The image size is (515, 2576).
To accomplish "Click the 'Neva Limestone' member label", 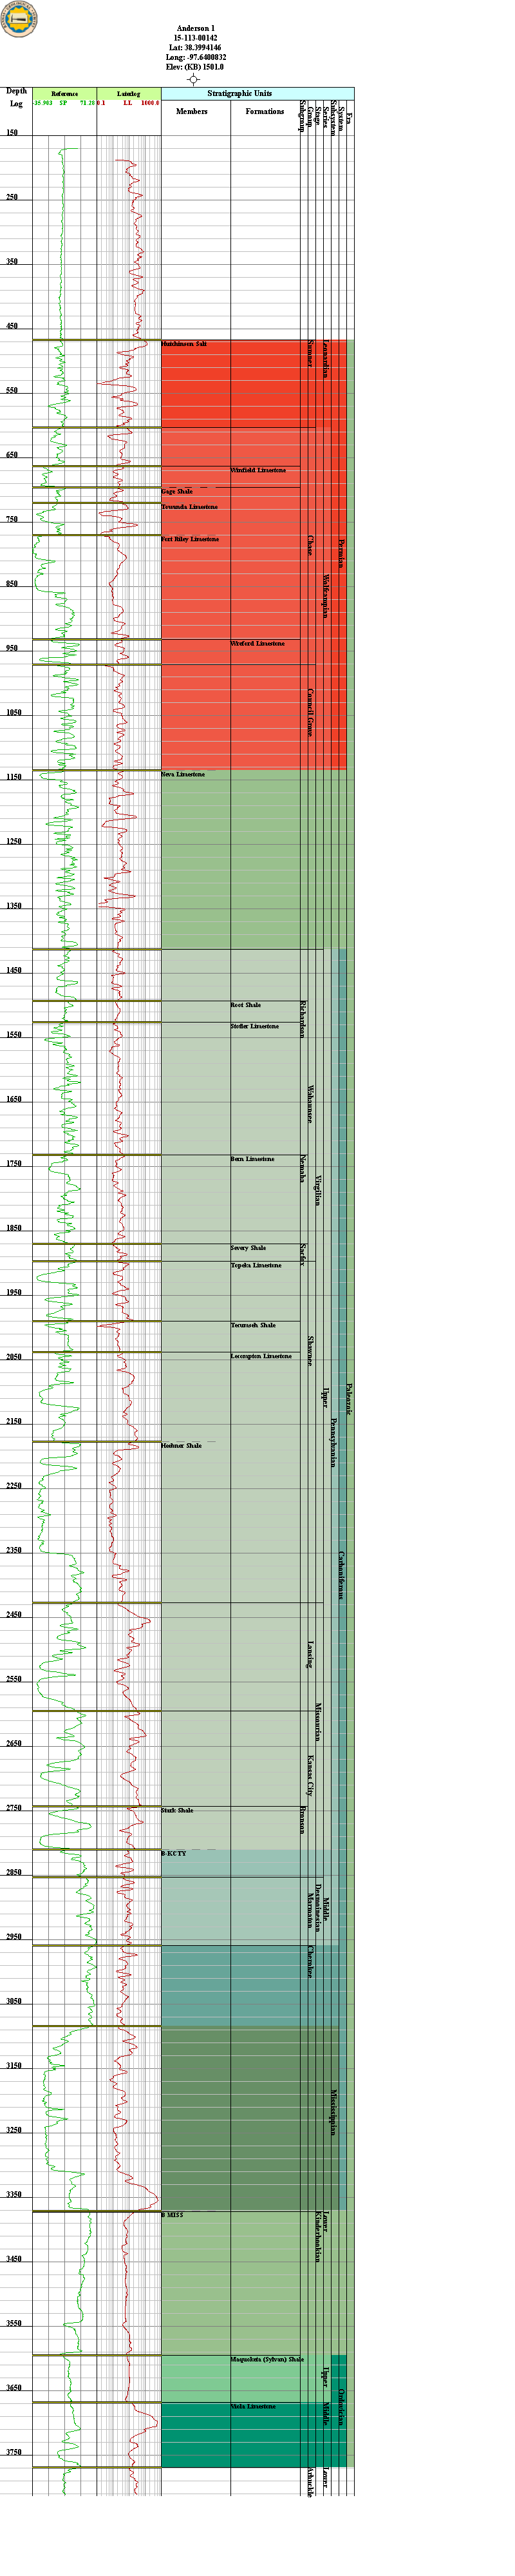I will click(183, 774).
